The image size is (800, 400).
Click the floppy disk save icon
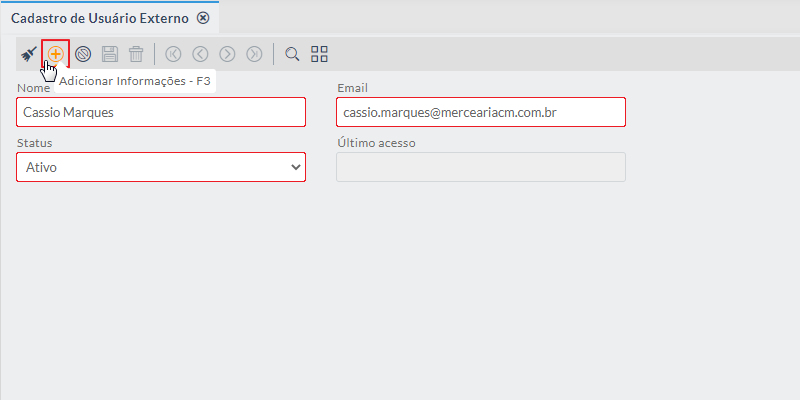109,54
